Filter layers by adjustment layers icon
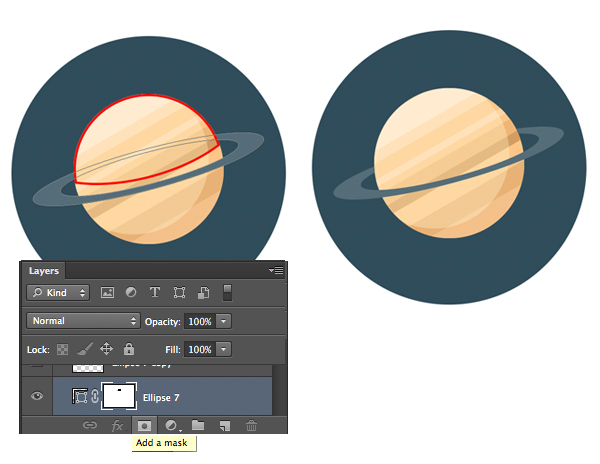 pos(131,293)
